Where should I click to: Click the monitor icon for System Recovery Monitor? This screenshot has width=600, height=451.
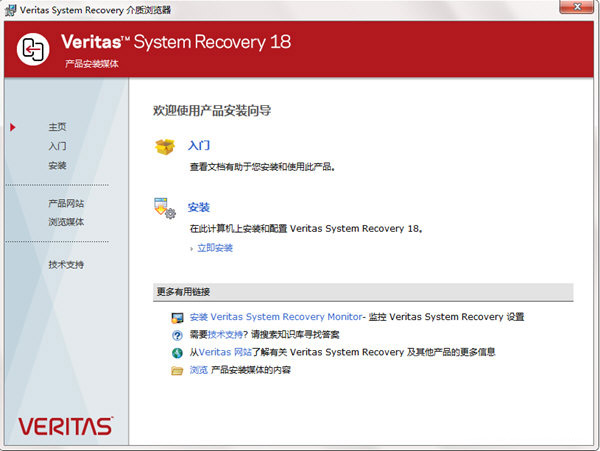[177, 317]
